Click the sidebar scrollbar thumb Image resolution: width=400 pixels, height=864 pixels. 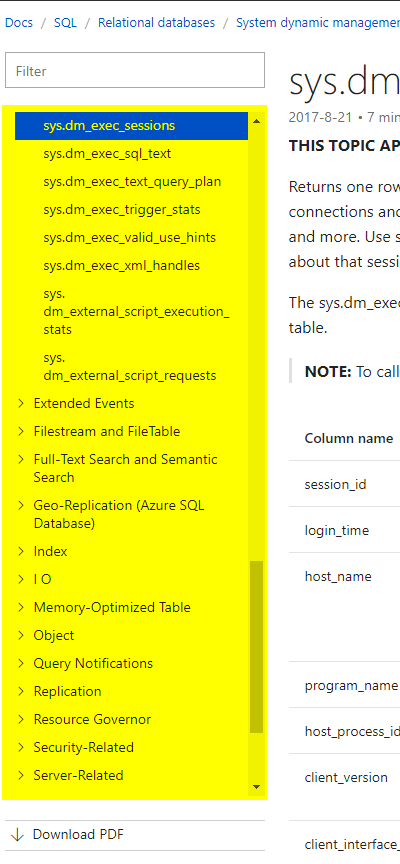click(256, 647)
